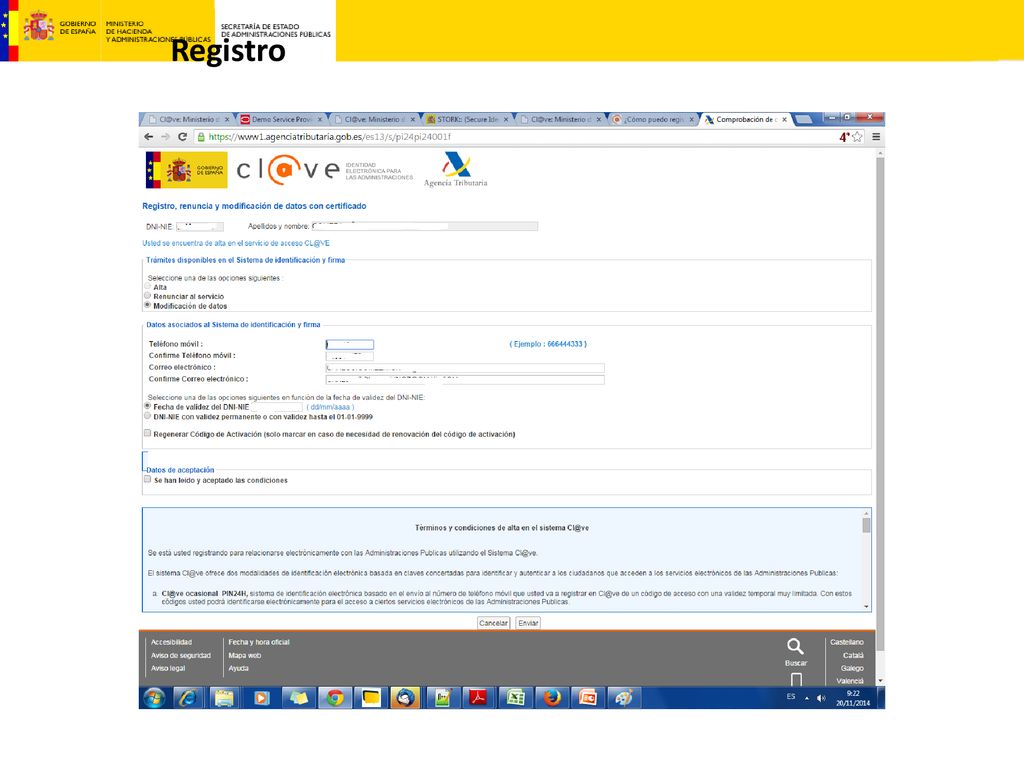Switch to ¿Cómo puedo registrarme tab
The width and height of the screenshot is (1024, 768).
coord(653,120)
